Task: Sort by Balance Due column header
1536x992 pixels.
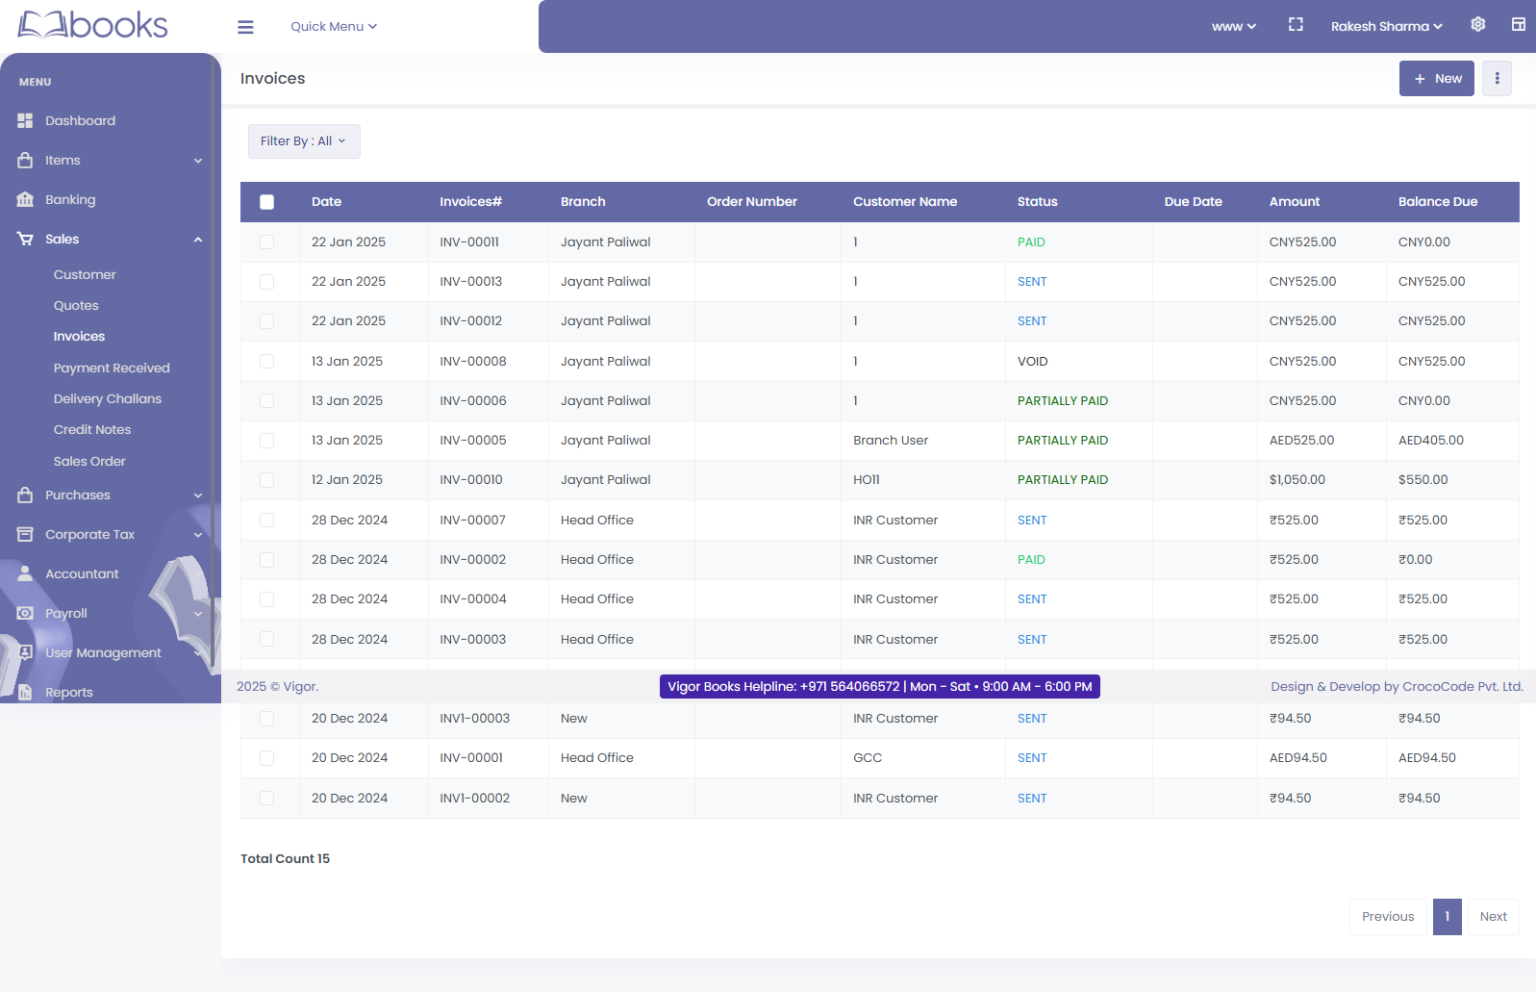Action: pos(1438,202)
